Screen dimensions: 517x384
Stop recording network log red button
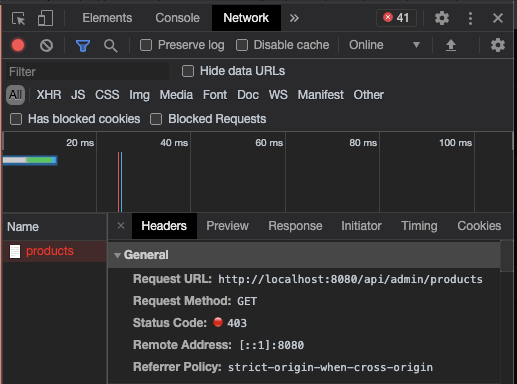coord(18,45)
